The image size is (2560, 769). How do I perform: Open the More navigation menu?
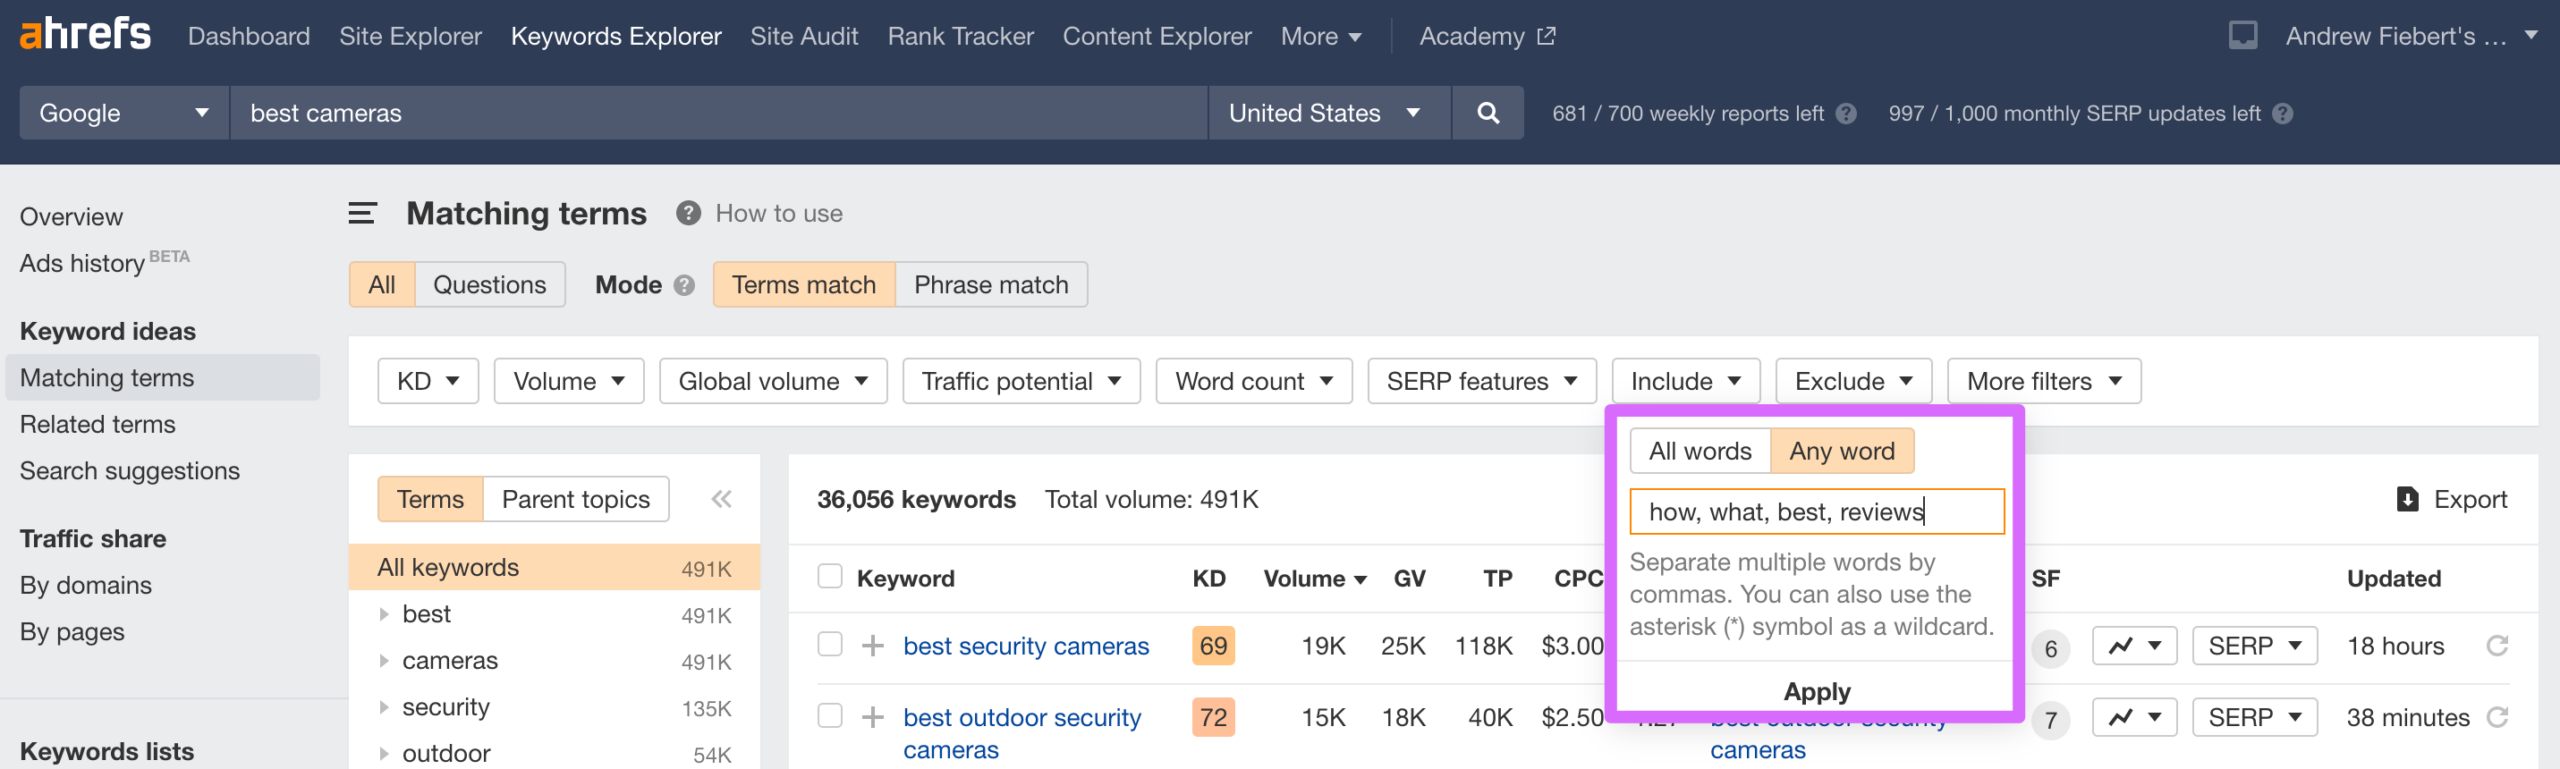[1320, 36]
